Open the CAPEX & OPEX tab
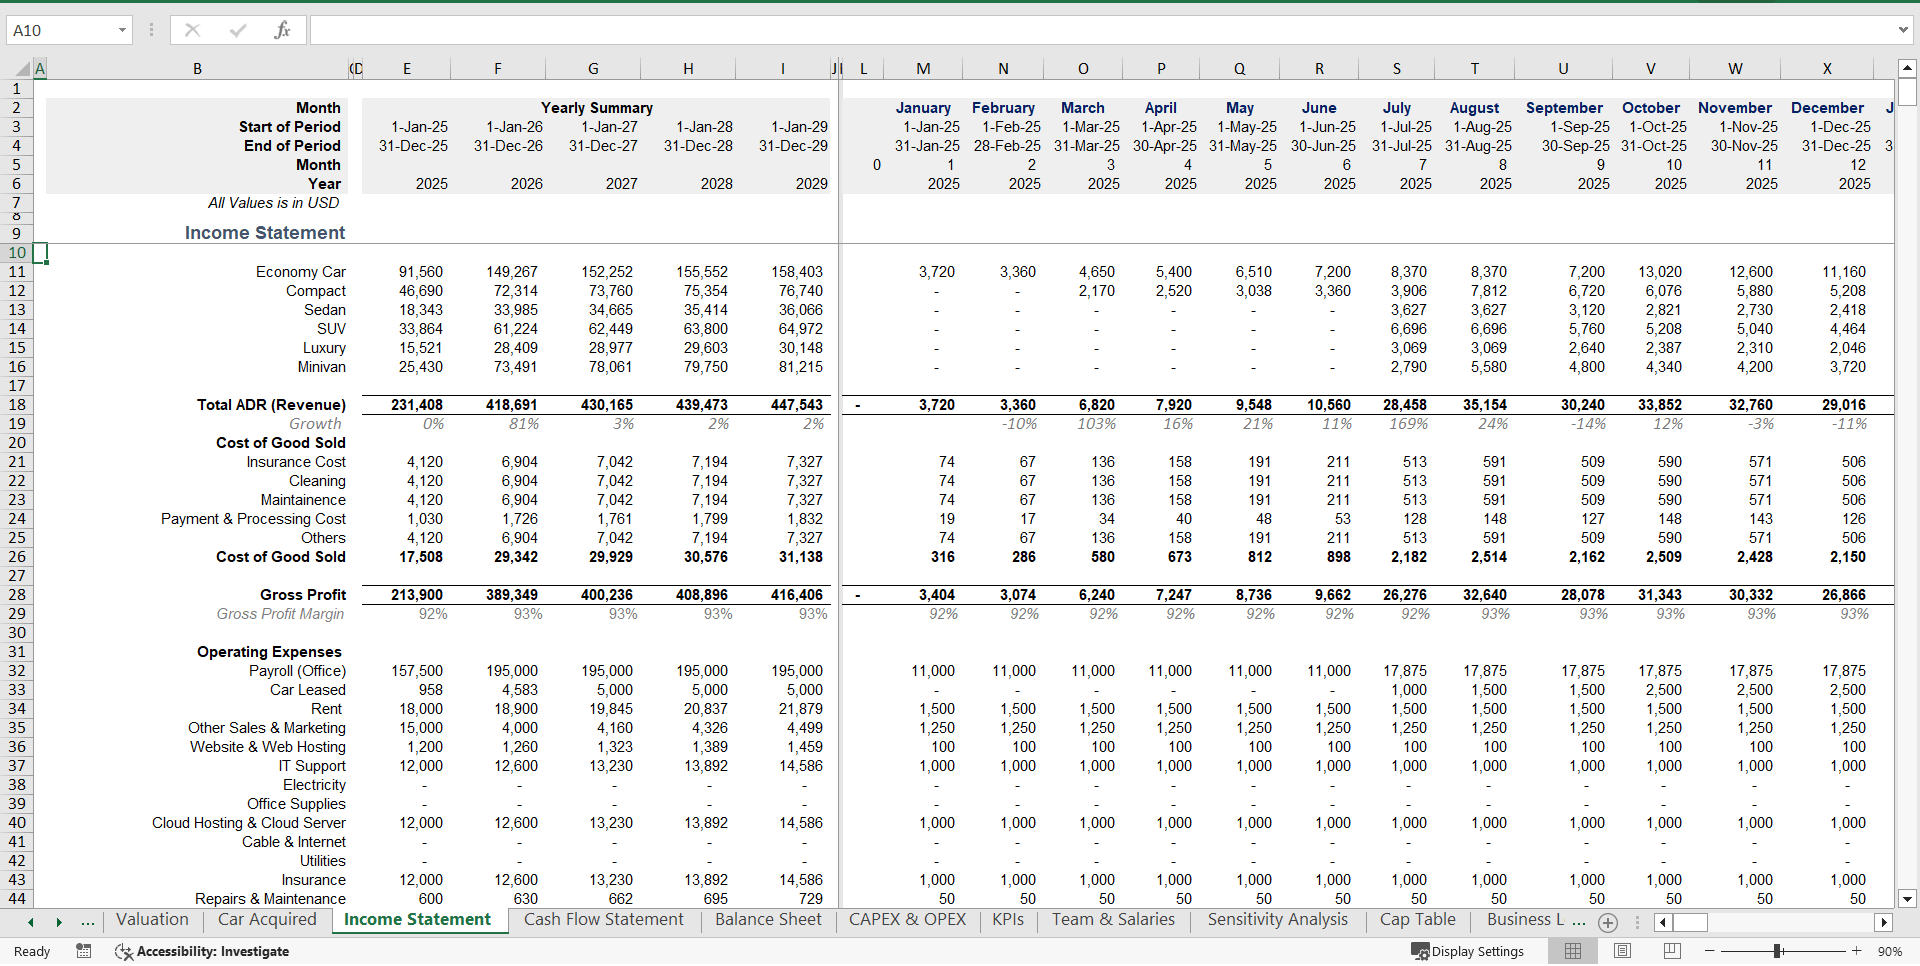The height and width of the screenshot is (966, 1920). click(907, 920)
